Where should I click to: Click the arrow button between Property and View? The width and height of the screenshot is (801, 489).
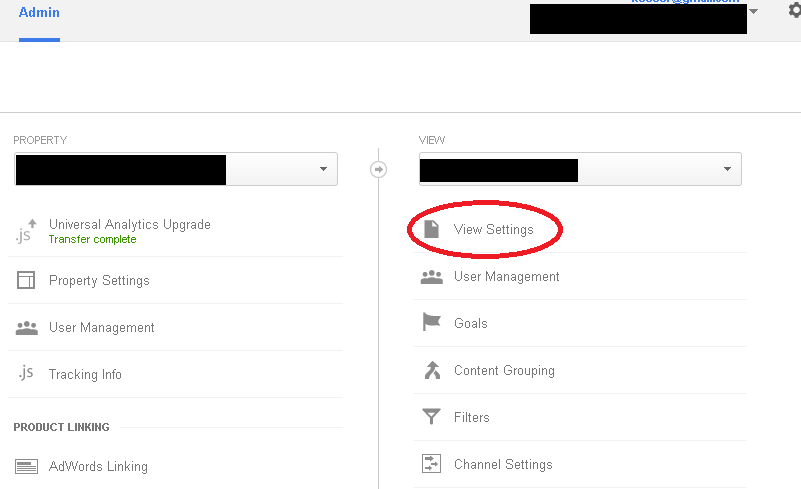(378, 169)
